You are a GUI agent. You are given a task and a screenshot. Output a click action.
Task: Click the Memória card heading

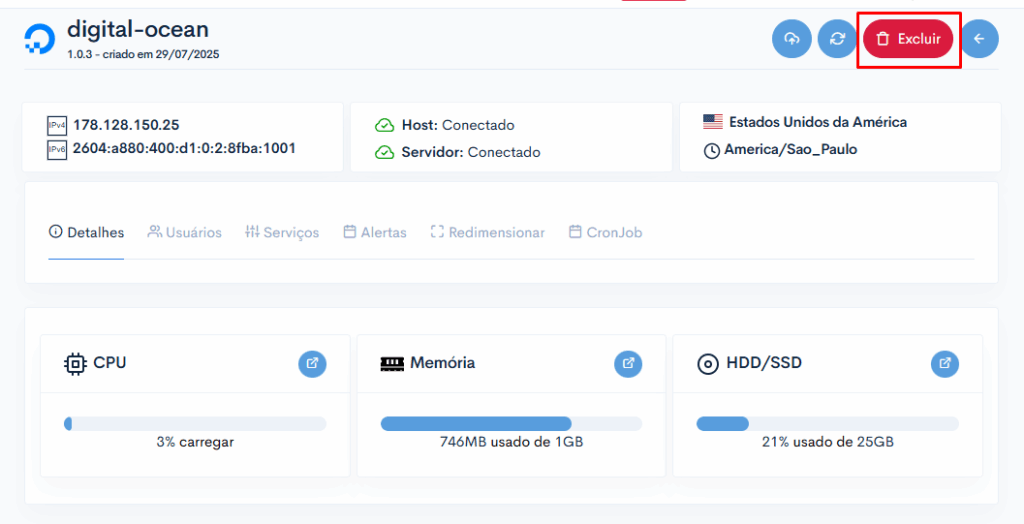tap(442, 363)
